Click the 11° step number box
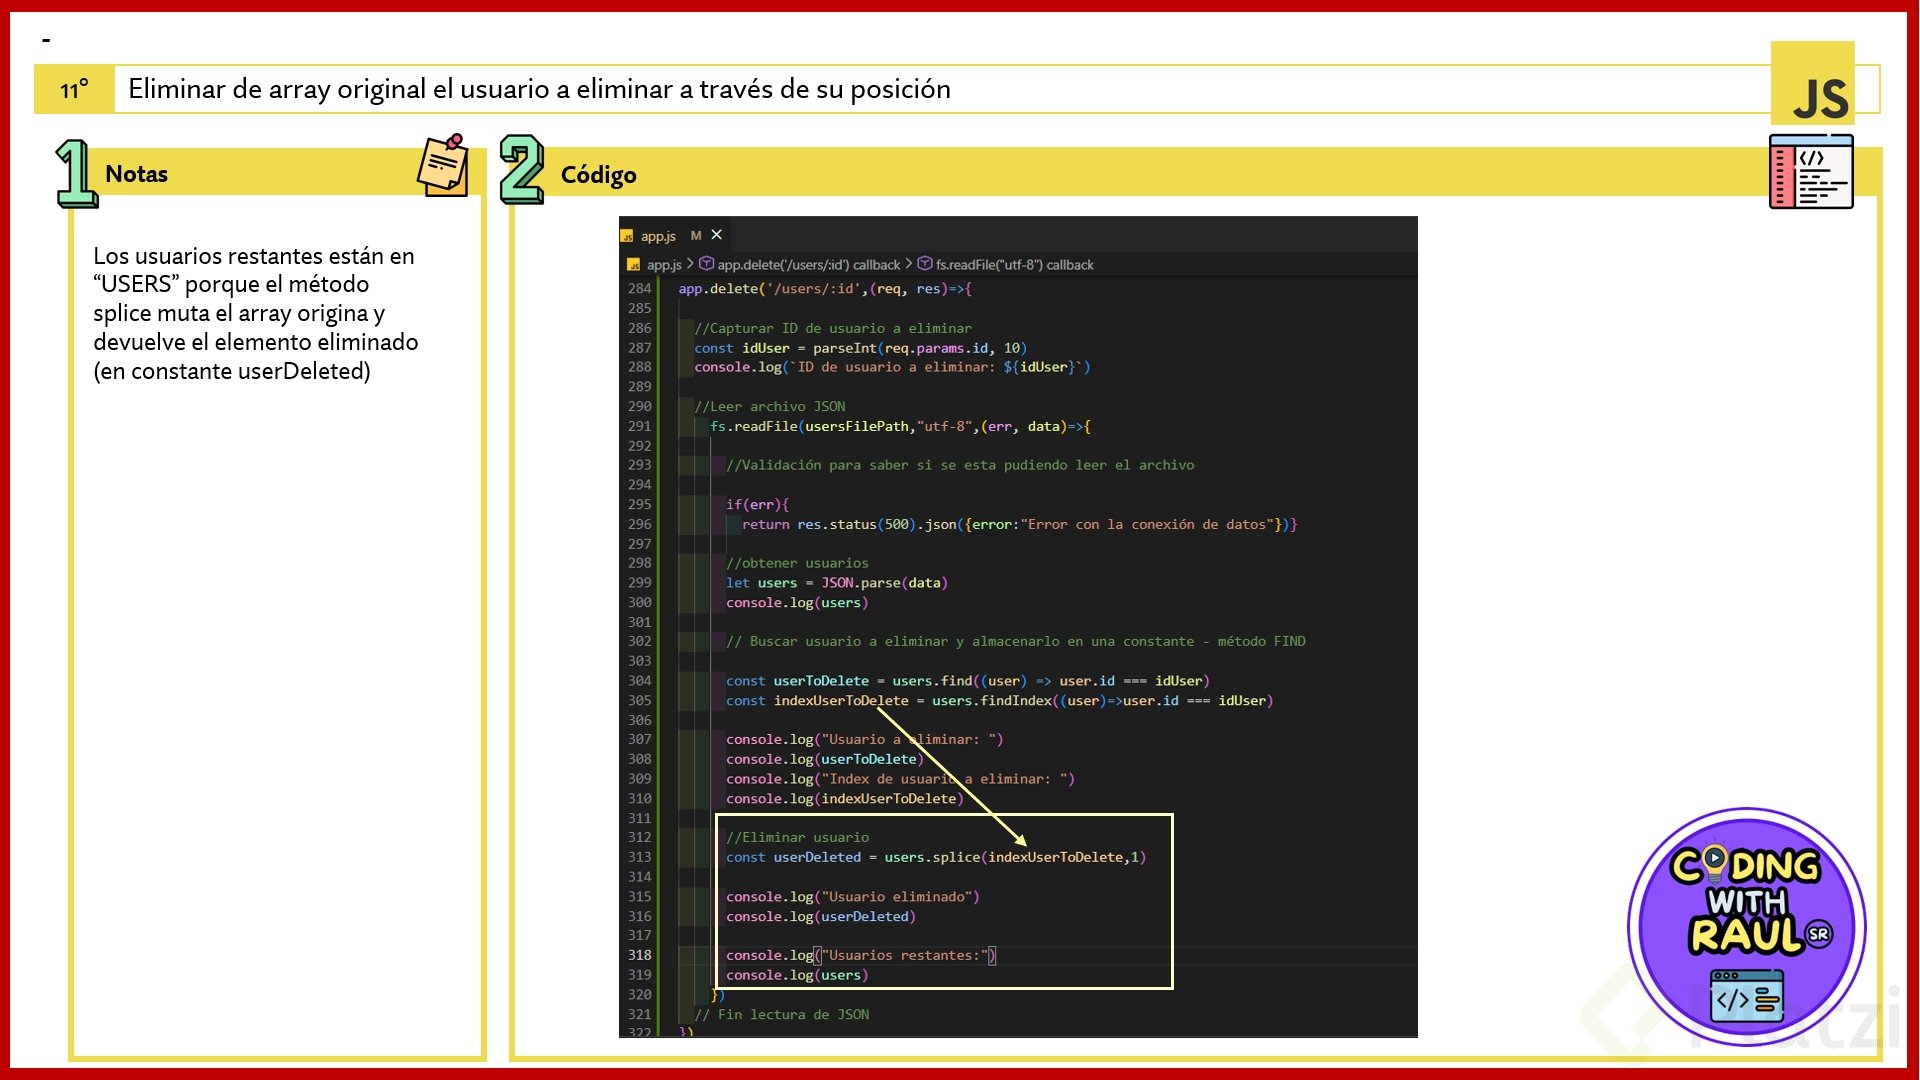 [74, 89]
